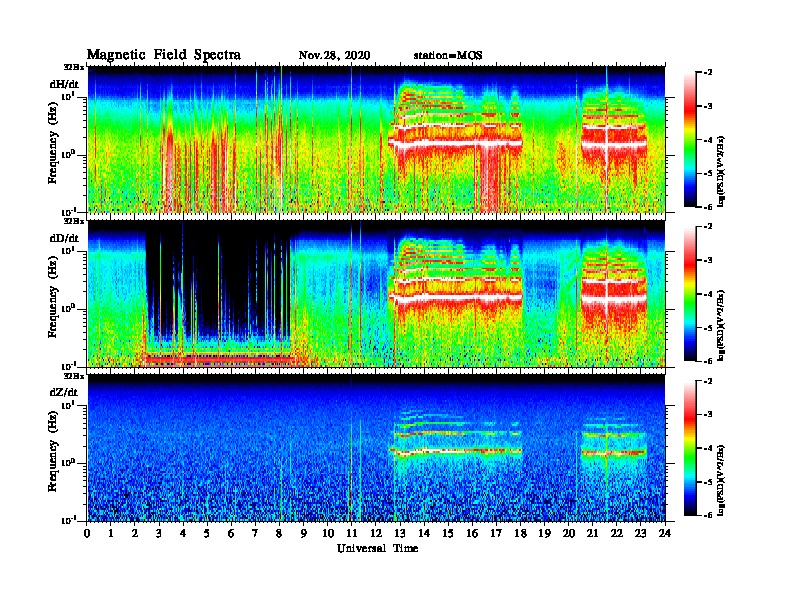Screen dimensions: 792x612
Task: Click the "Magnetic Field Spectra" title
Action: point(164,55)
